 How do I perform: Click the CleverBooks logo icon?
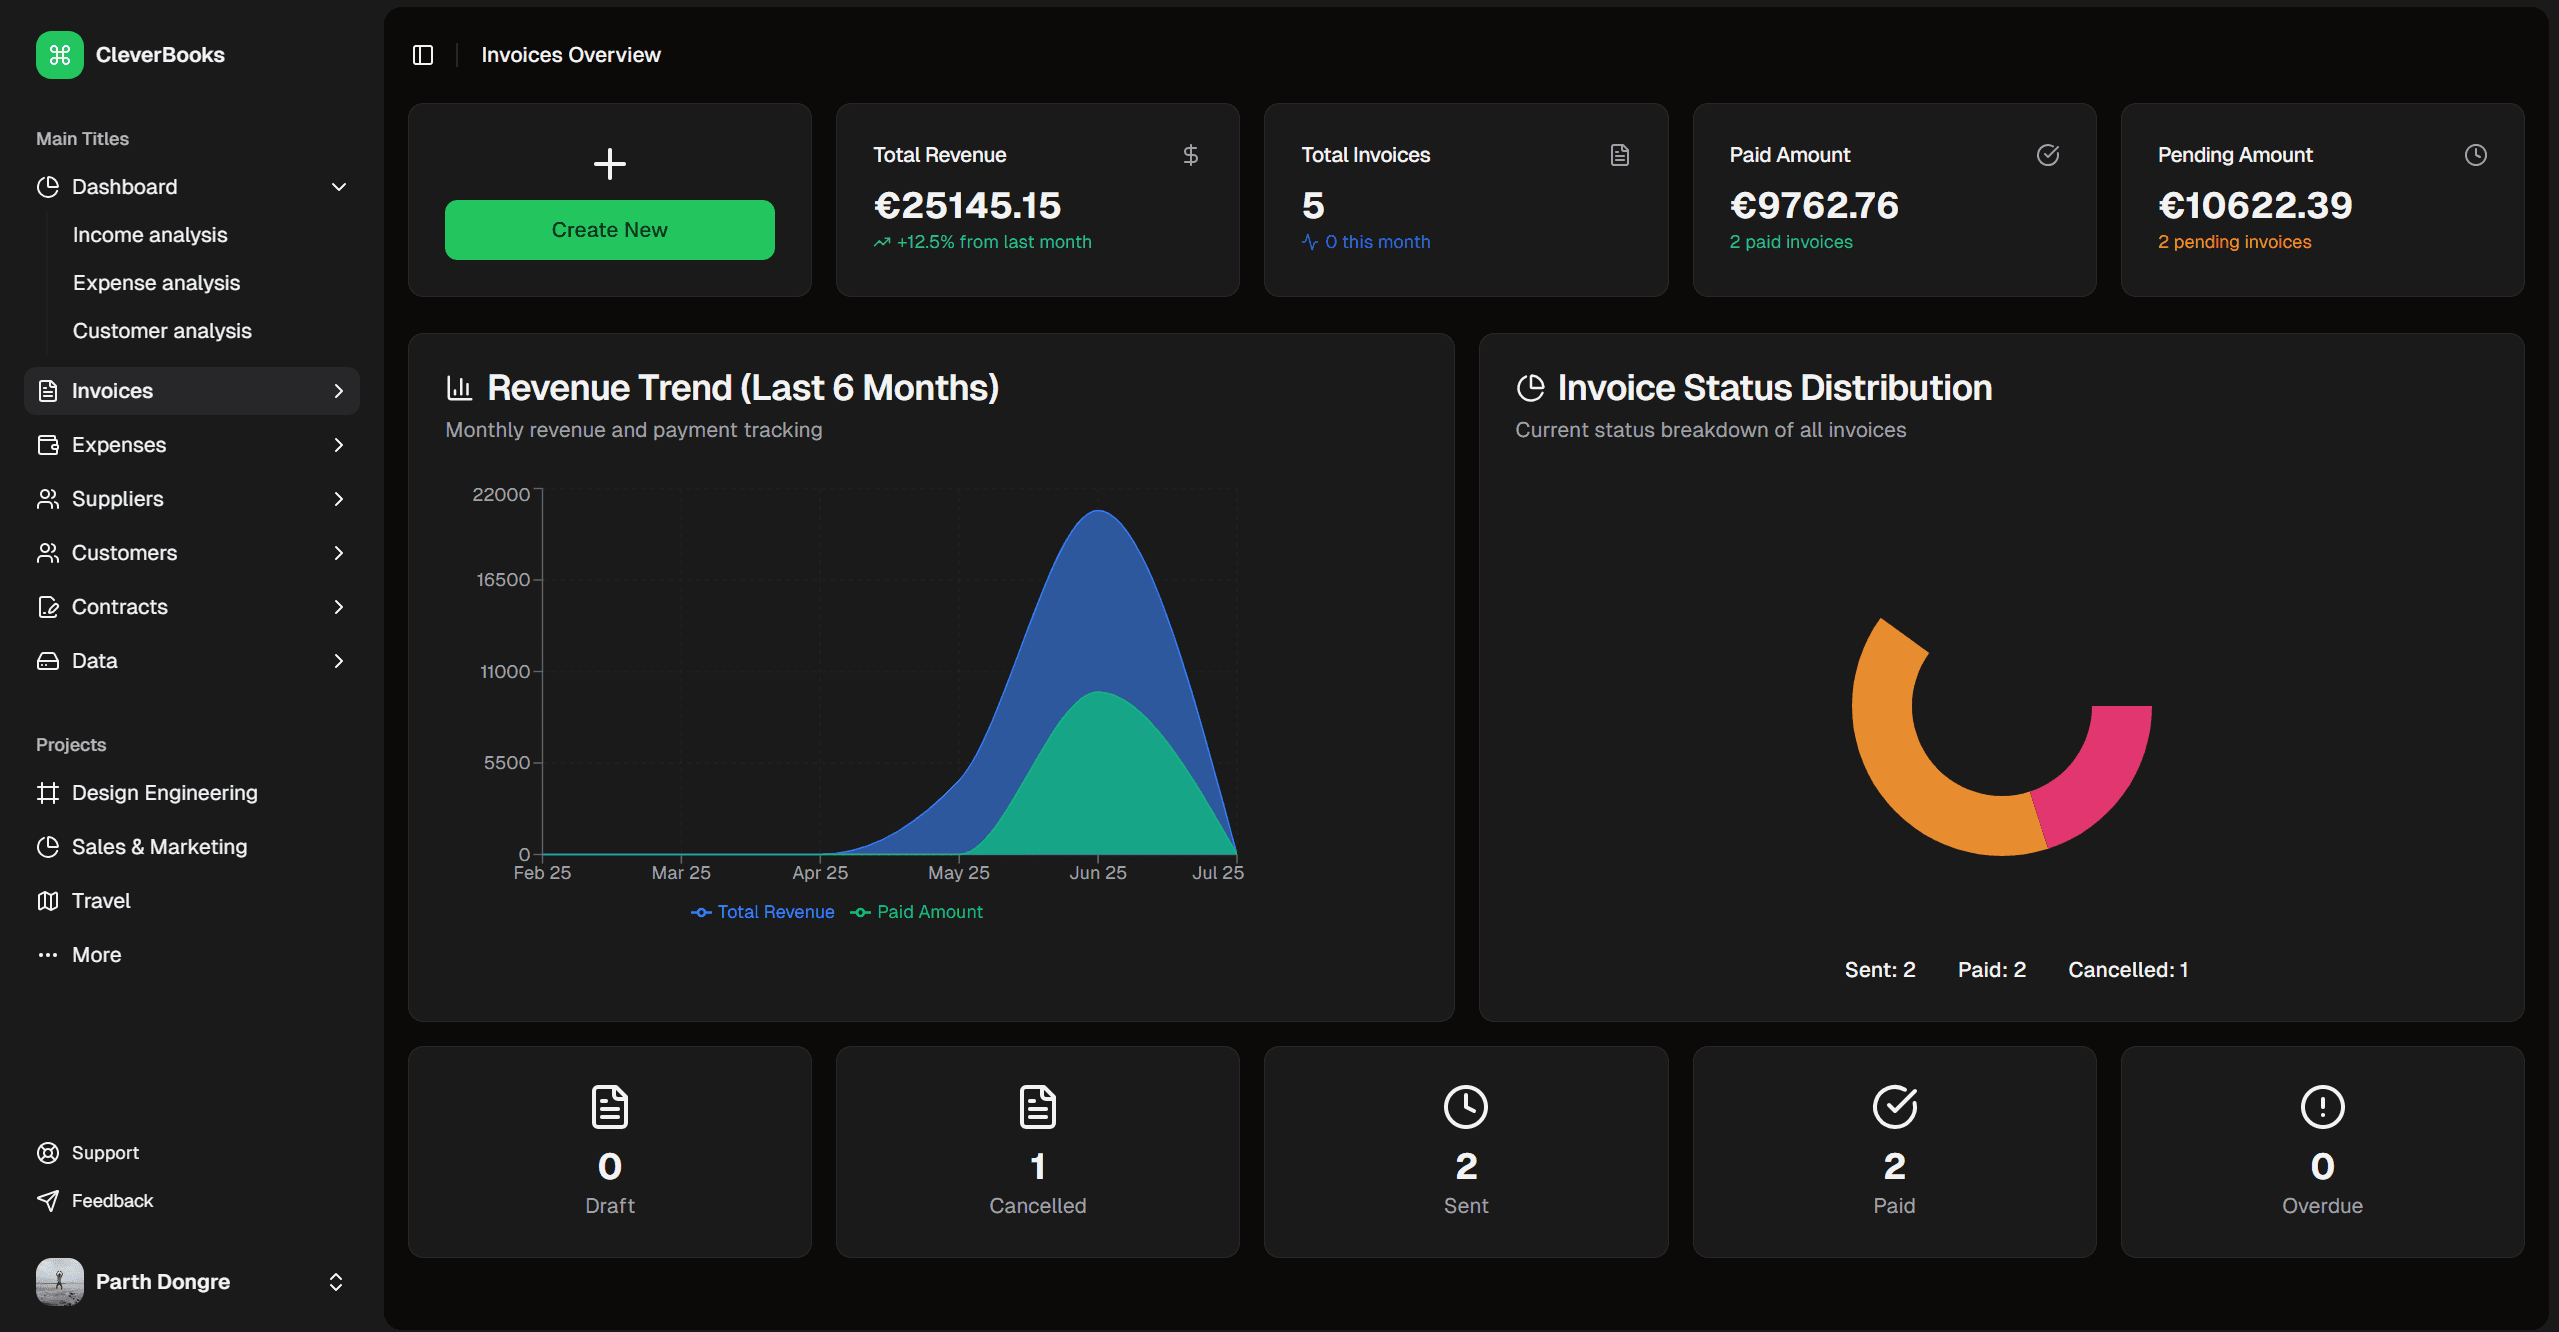pos(59,55)
